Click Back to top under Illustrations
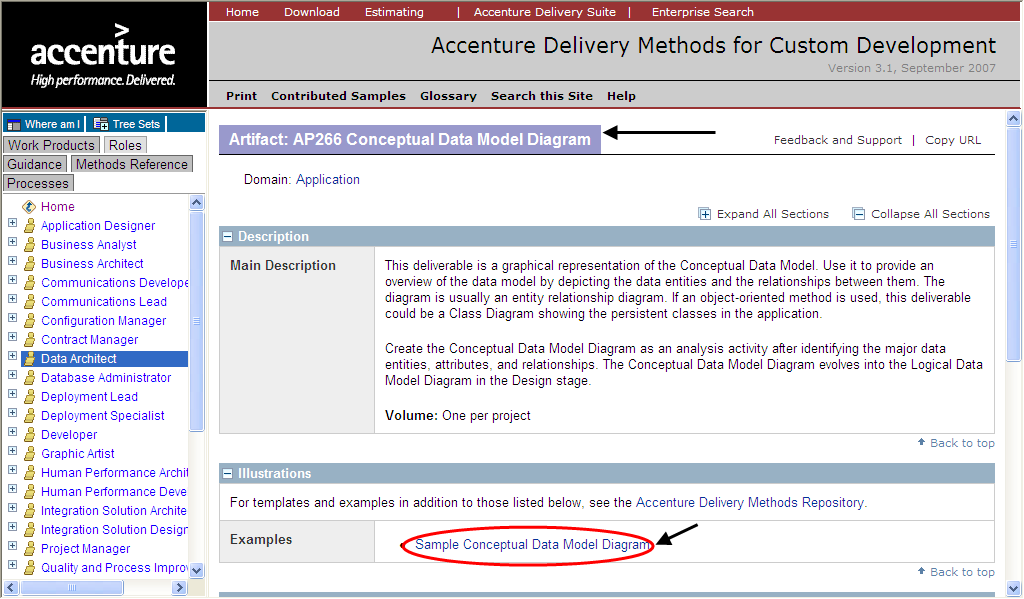 coord(962,572)
